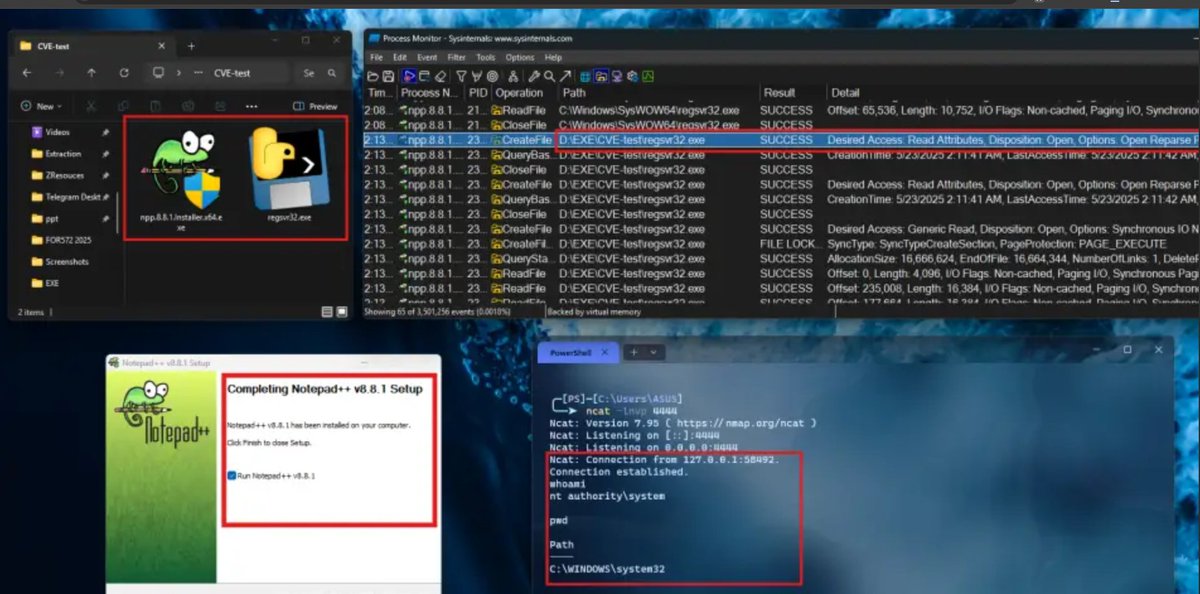Screen dimensions: 1200x594
Task: Select the row with FILE LOCK result
Action: pos(781,244)
